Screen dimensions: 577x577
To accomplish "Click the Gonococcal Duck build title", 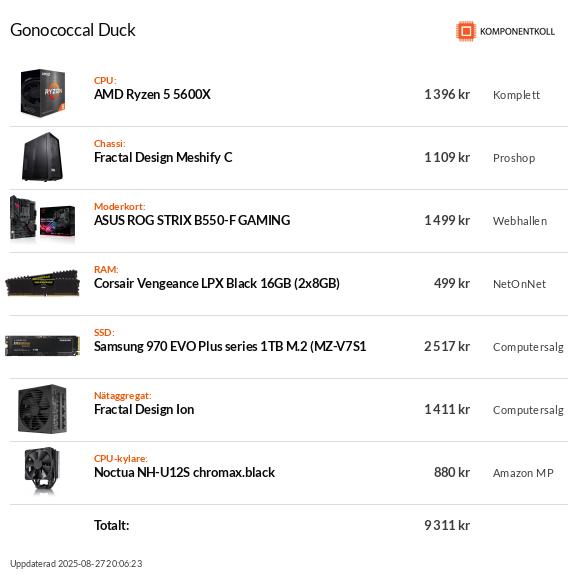I will 73,30.
